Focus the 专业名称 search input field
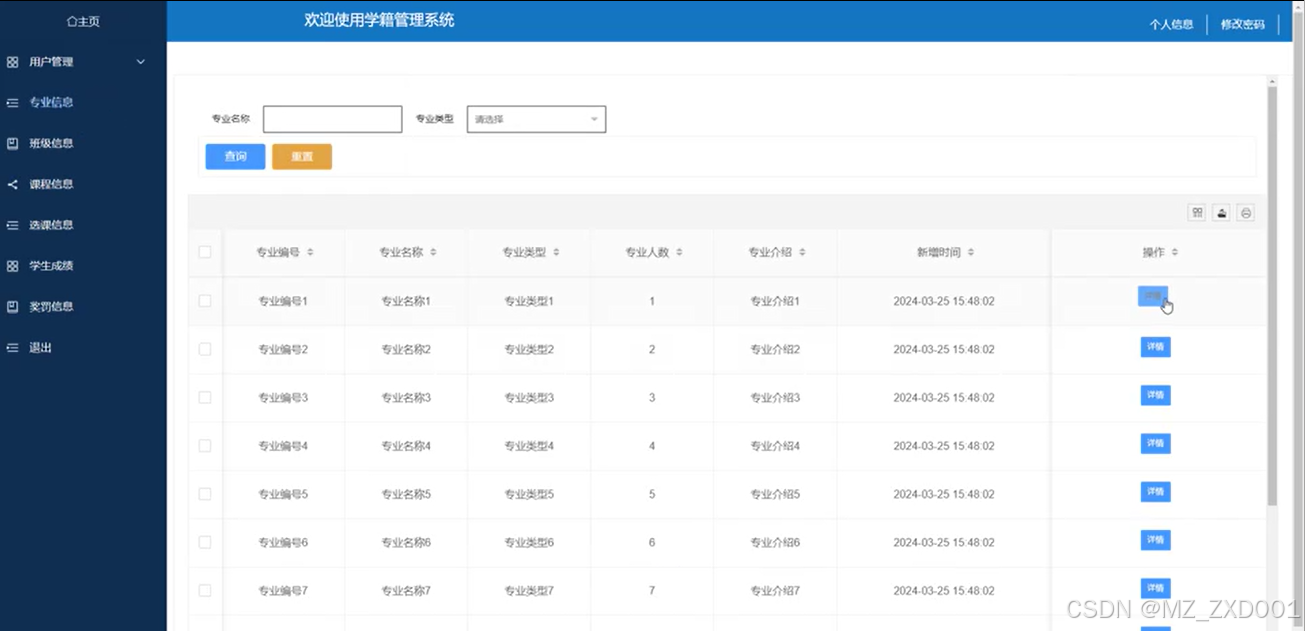The height and width of the screenshot is (631, 1305). coord(333,119)
